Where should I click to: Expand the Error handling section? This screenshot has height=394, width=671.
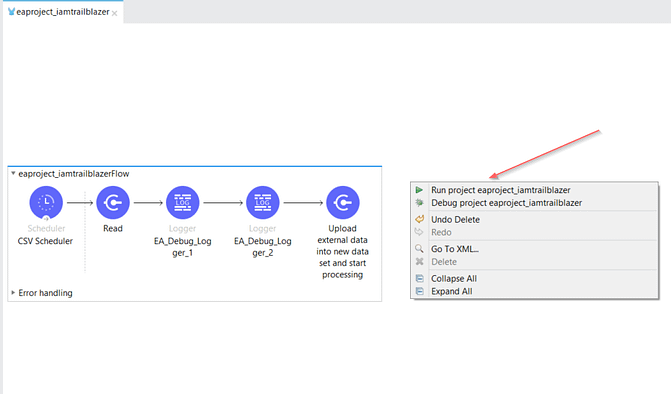coord(13,293)
